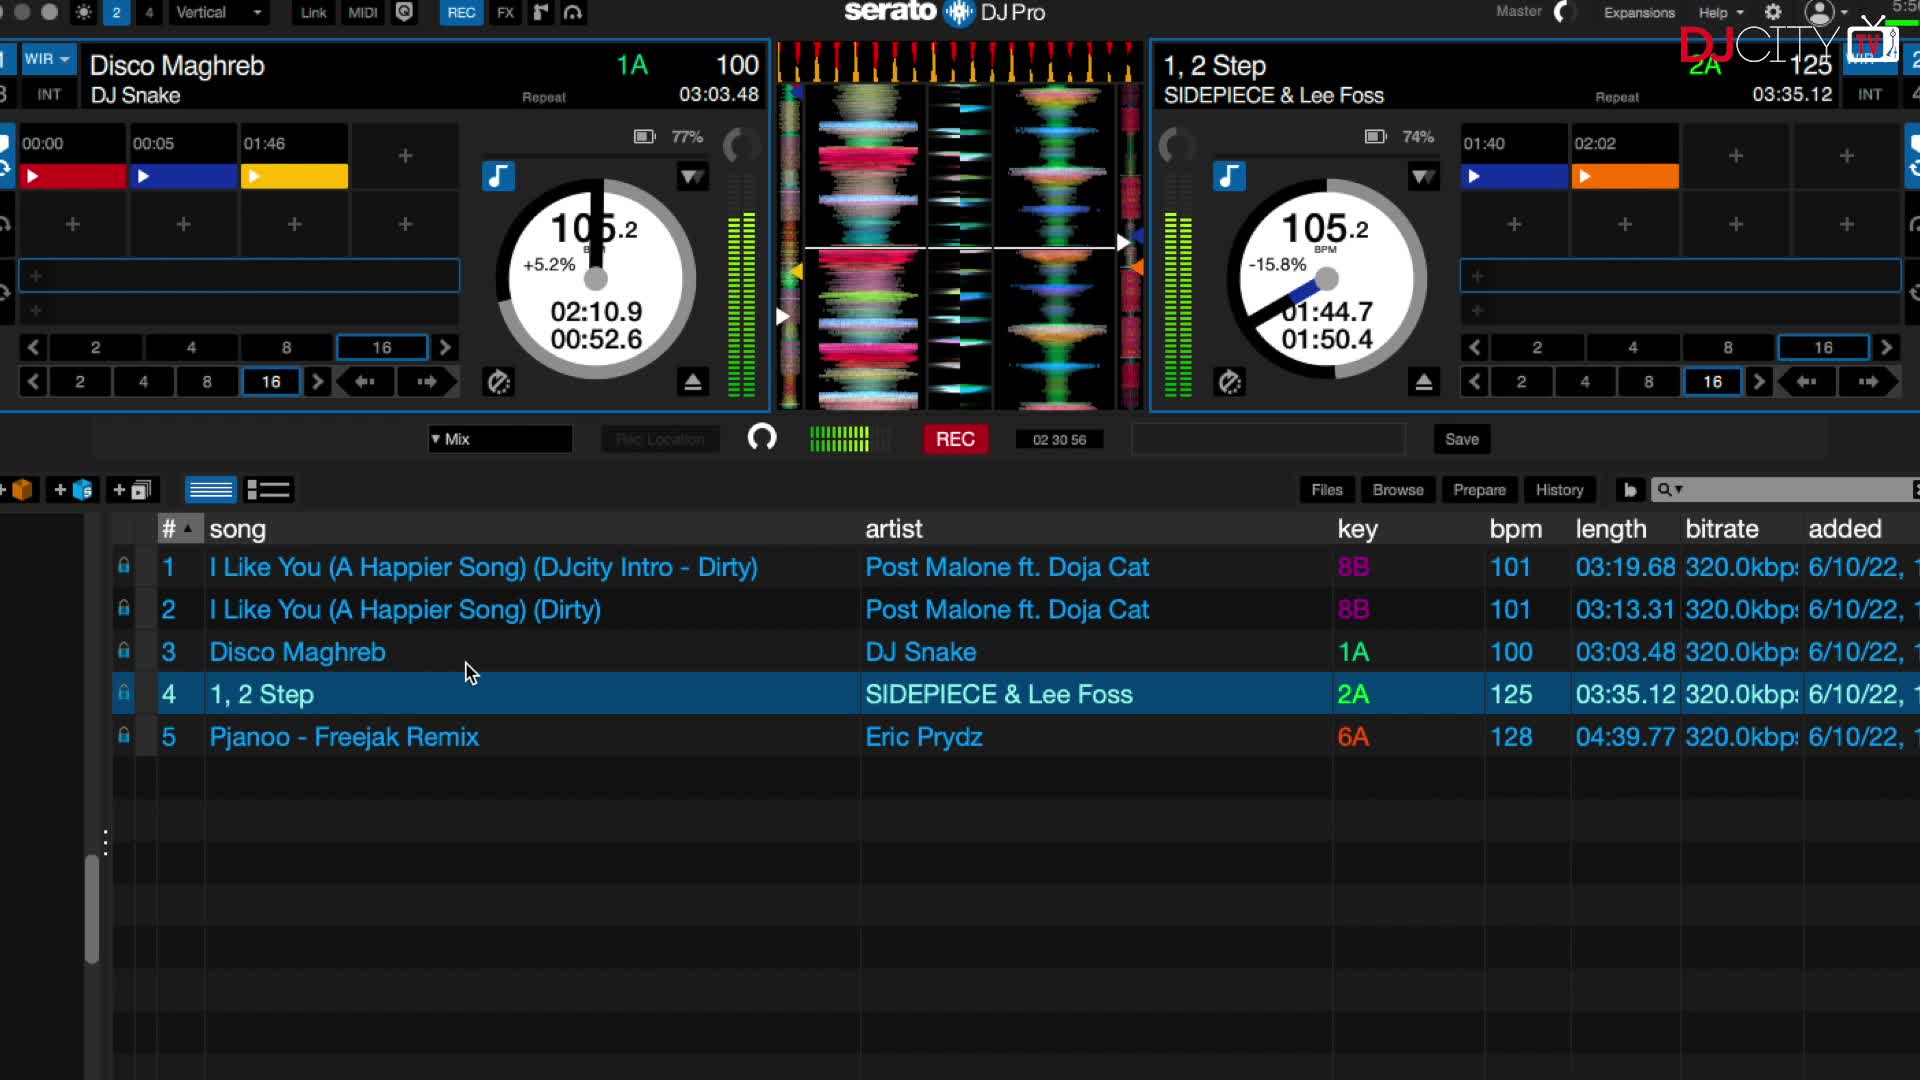1920x1080 pixels.
Task: Open the Vertical display mode dropdown
Action: click(x=219, y=13)
